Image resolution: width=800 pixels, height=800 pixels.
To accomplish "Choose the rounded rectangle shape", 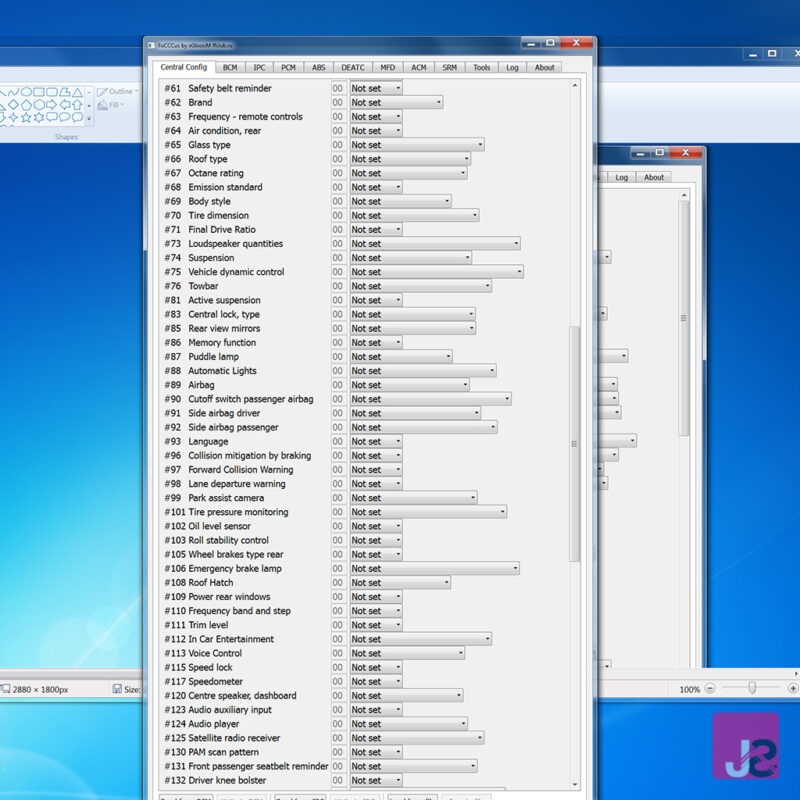I will point(51,92).
